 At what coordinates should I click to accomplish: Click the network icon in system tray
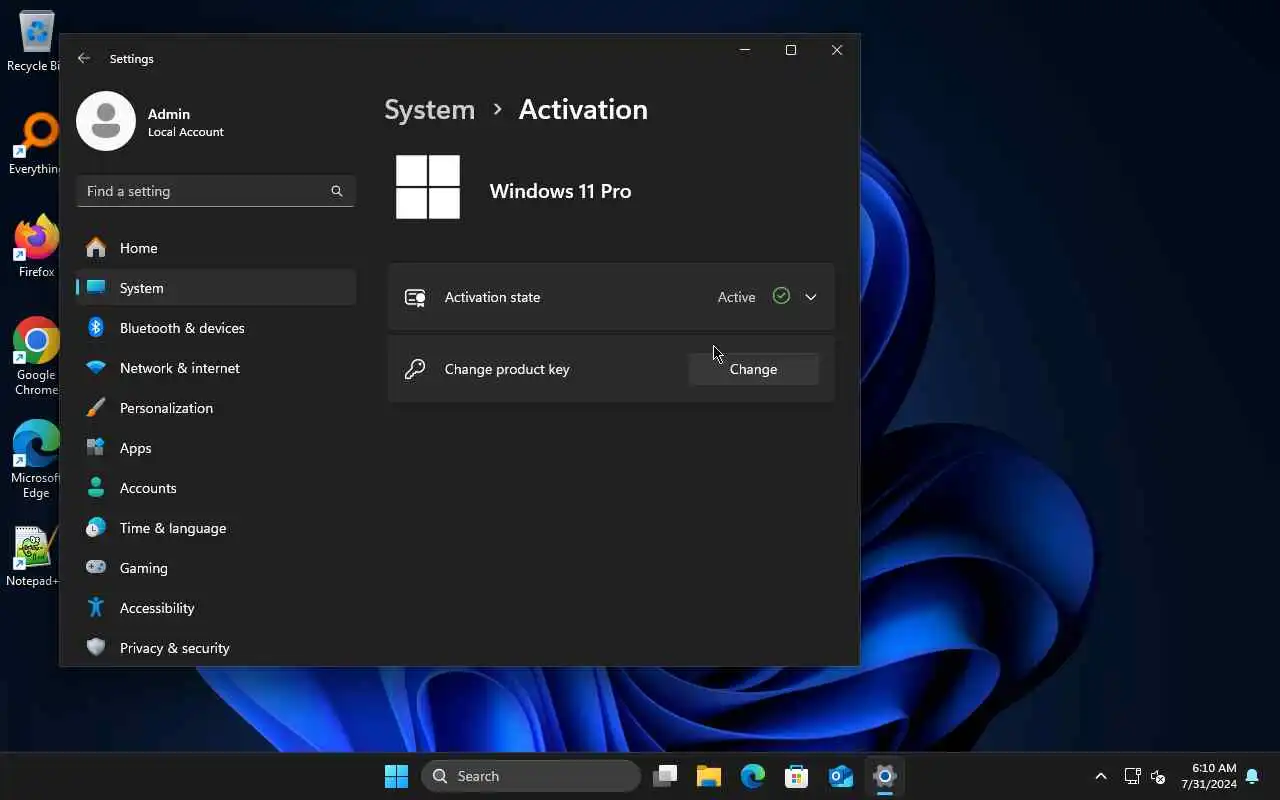(1132, 776)
